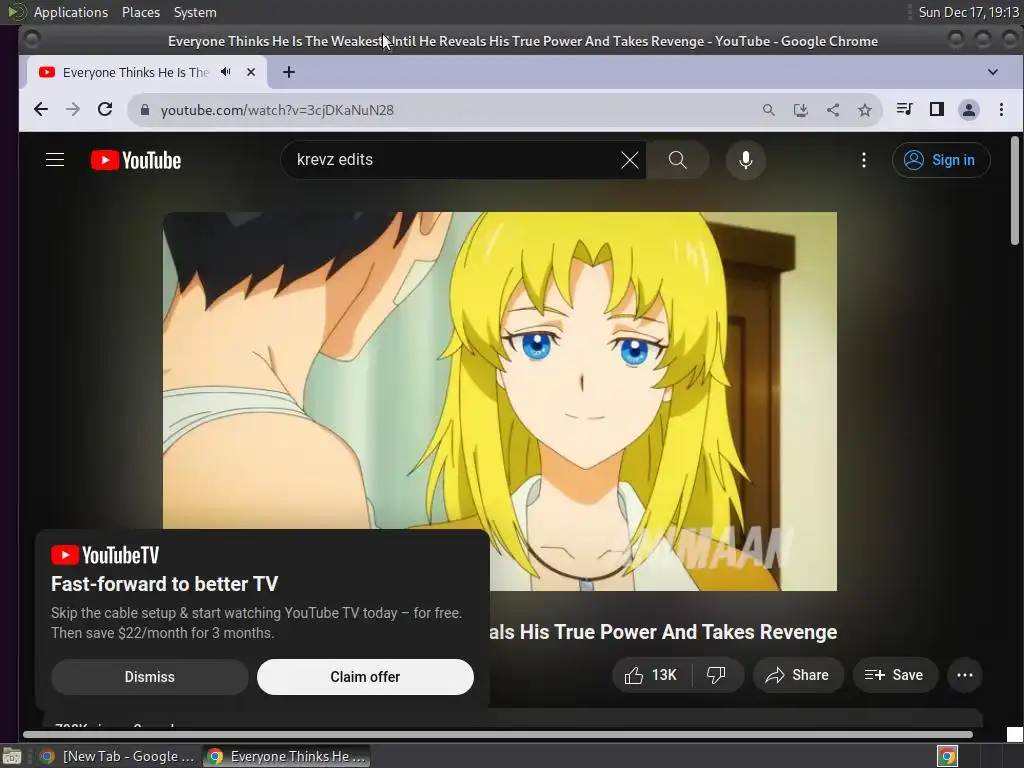
Task: Run the YouTube search with magnifier button
Action: click(x=678, y=160)
